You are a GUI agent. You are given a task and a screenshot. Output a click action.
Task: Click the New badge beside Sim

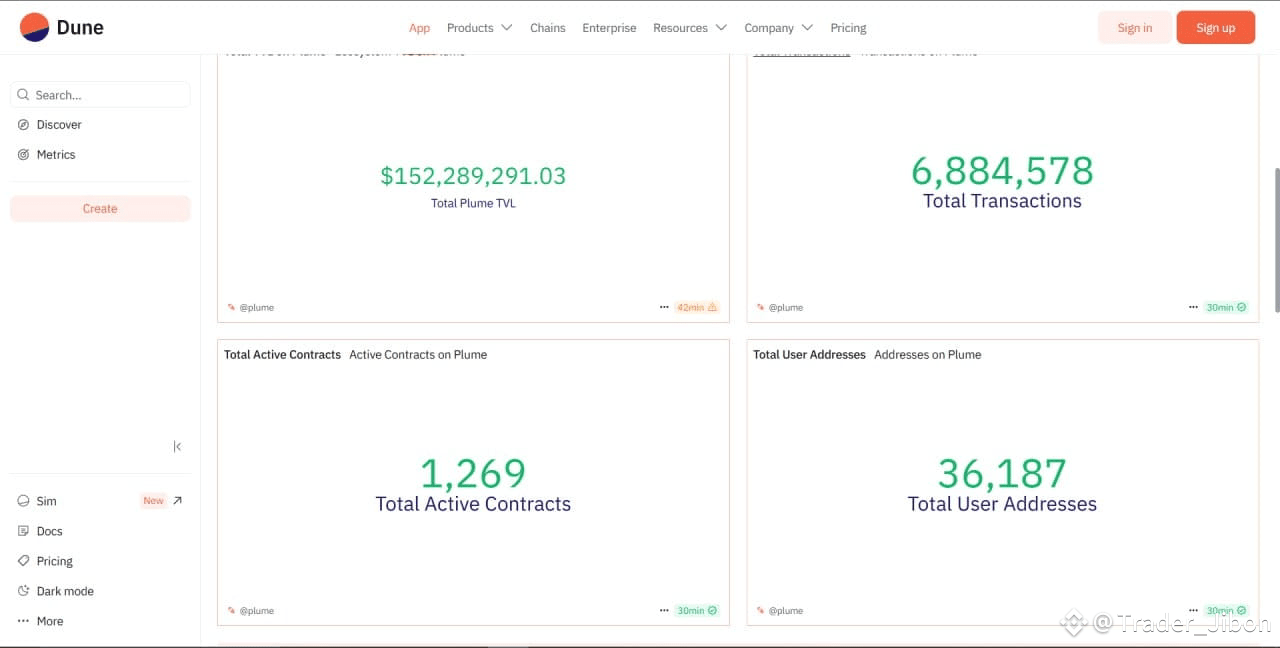(x=153, y=501)
